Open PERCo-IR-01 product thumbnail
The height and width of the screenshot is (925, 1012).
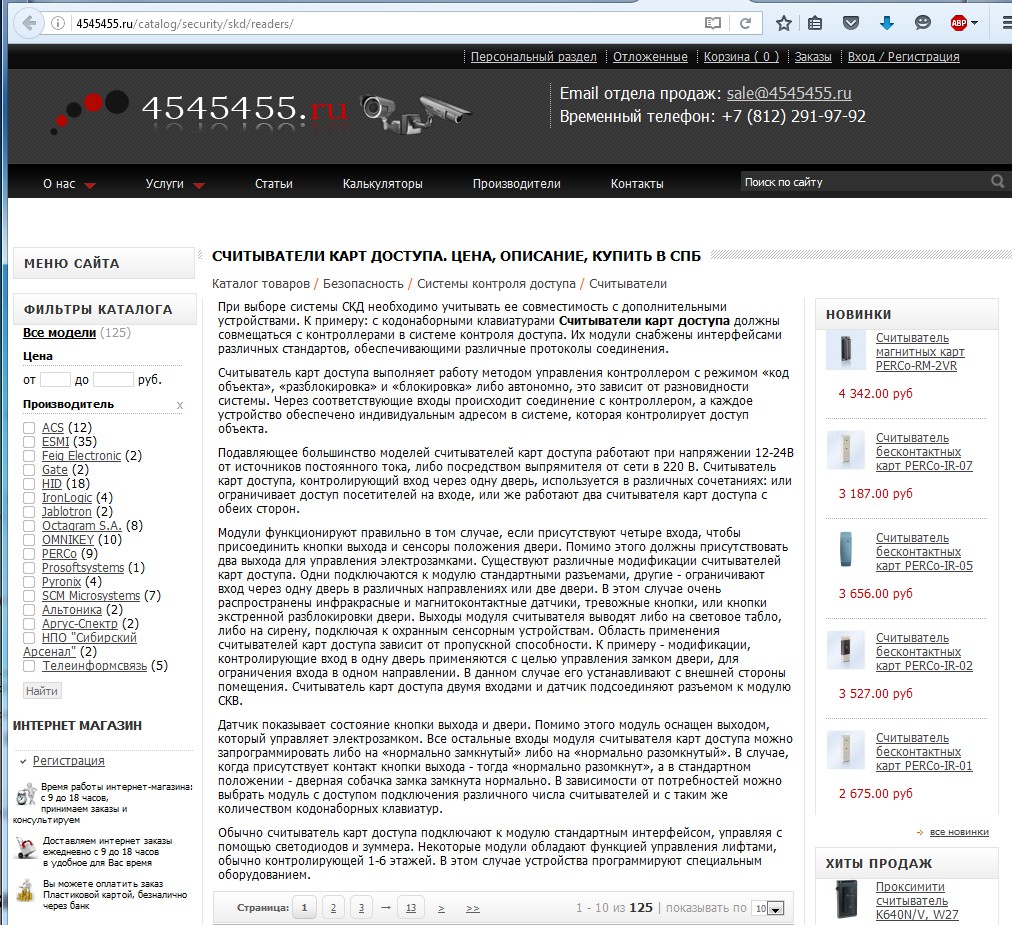click(845, 750)
